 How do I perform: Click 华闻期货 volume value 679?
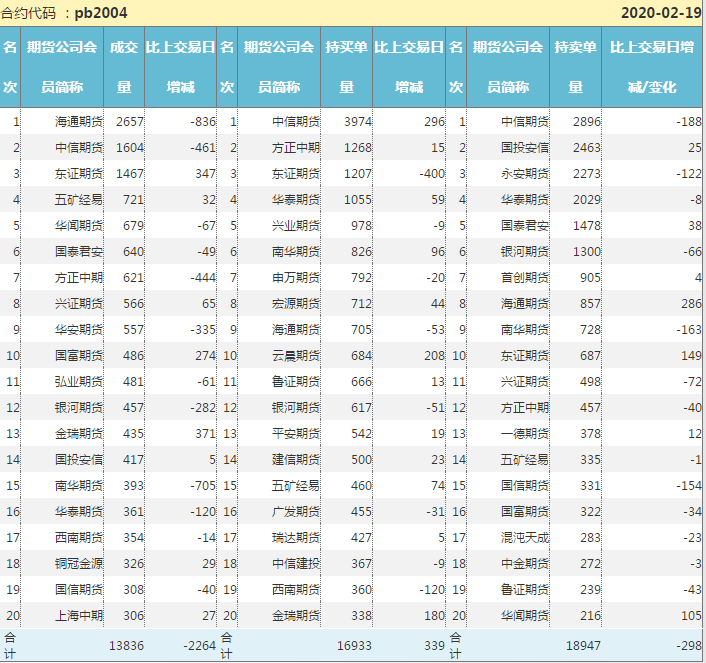[x=133, y=226]
